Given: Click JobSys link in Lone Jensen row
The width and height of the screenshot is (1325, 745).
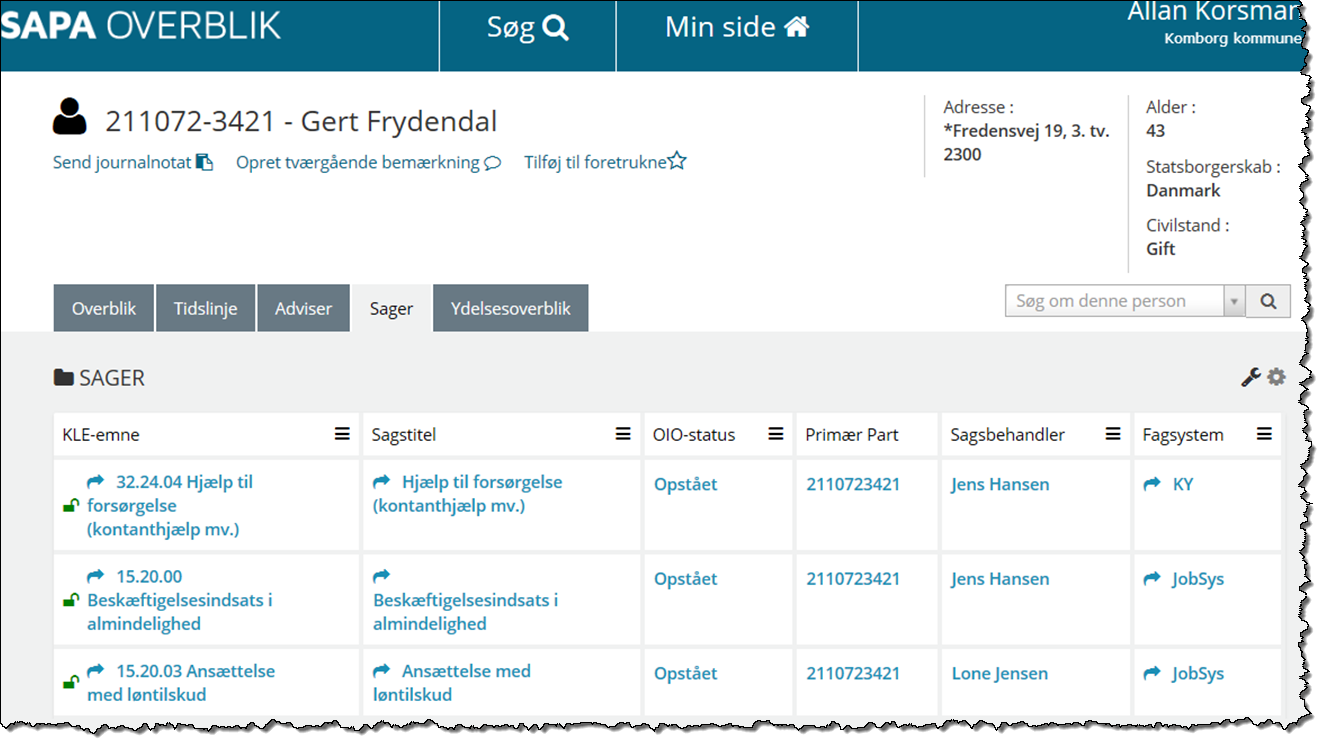Looking at the screenshot, I should pos(1198,673).
